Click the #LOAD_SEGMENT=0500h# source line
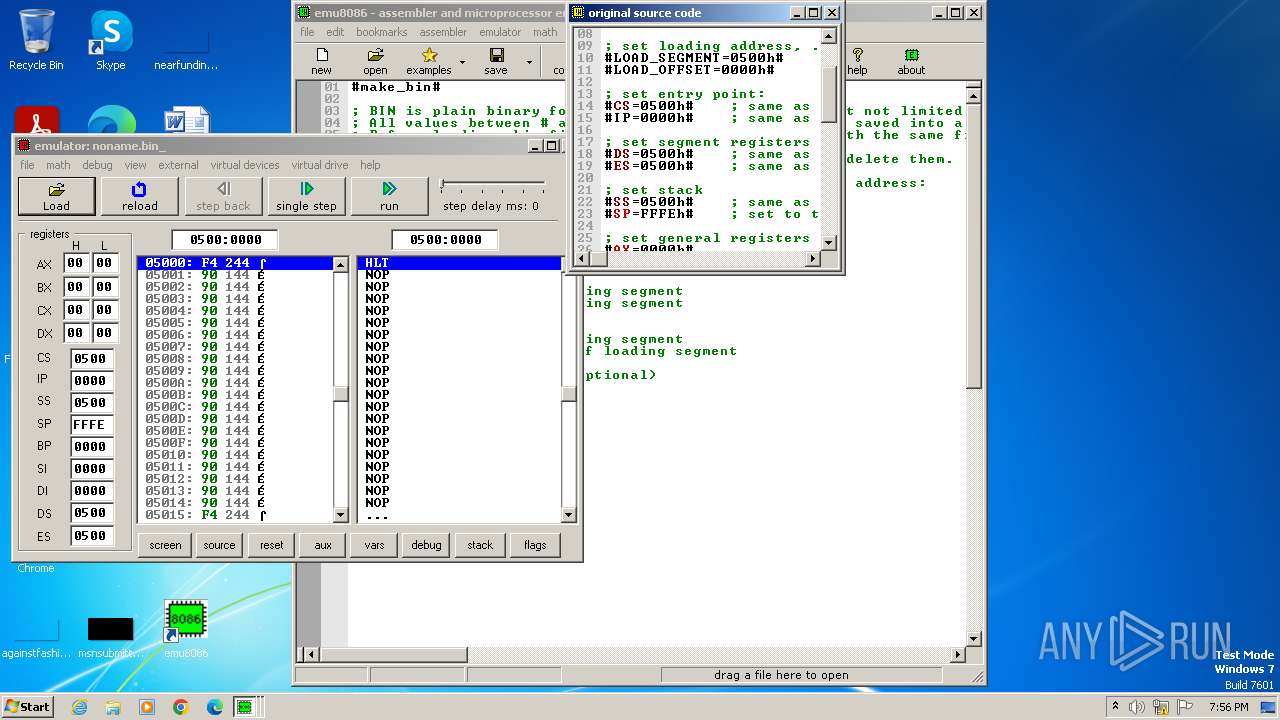The image size is (1280, 720). [694, 58]
